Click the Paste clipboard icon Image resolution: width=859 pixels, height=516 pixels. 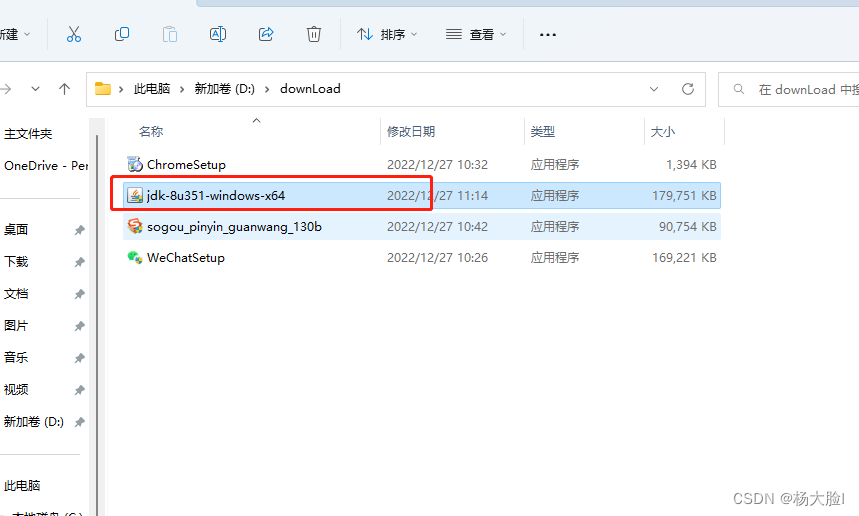point(170,35)
